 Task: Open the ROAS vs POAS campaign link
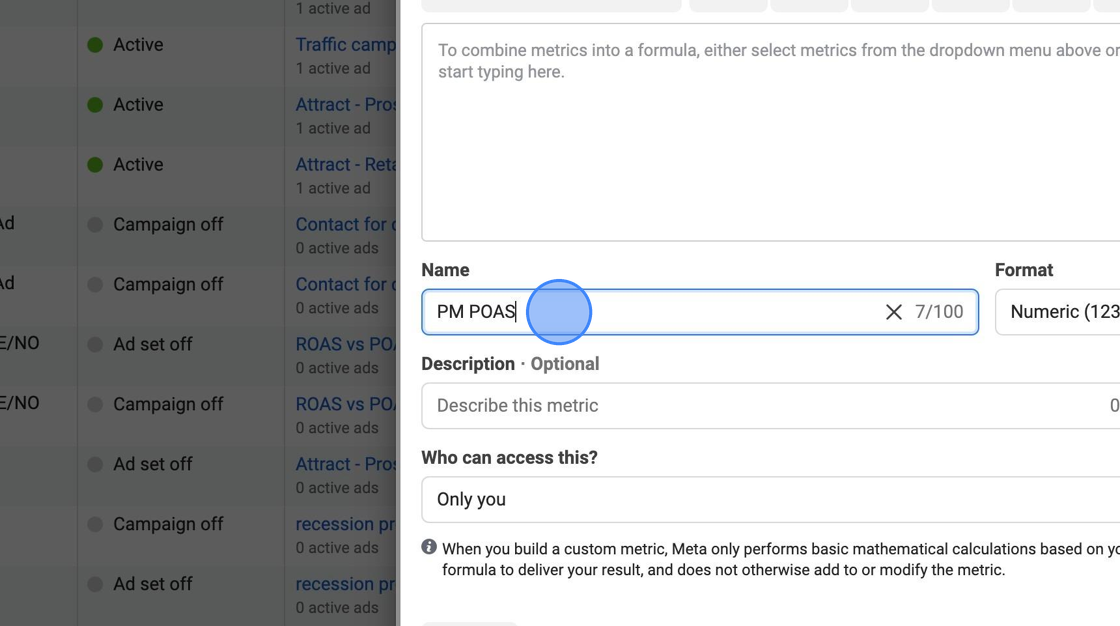tap(344, 344)
